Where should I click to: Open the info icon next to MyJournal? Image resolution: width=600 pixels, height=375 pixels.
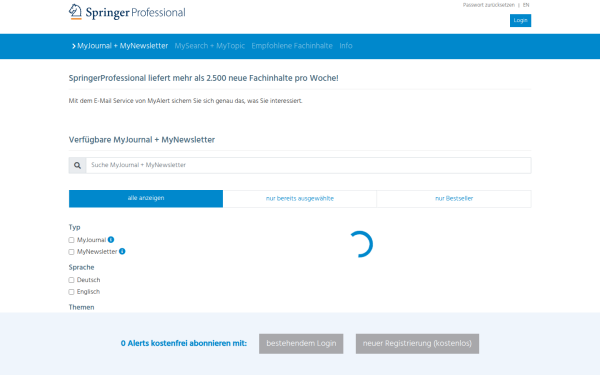pos(111,240)
